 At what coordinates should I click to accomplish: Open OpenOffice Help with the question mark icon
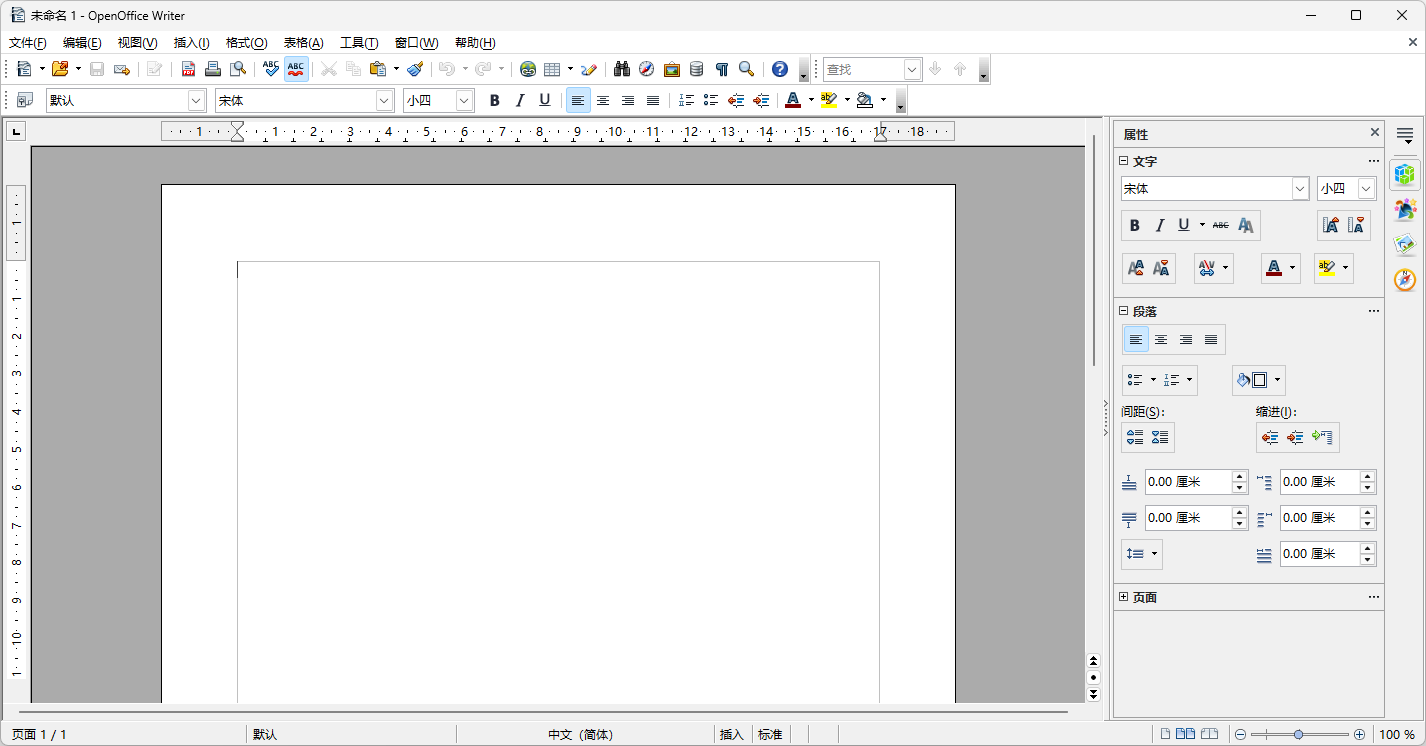coord(780,69)
